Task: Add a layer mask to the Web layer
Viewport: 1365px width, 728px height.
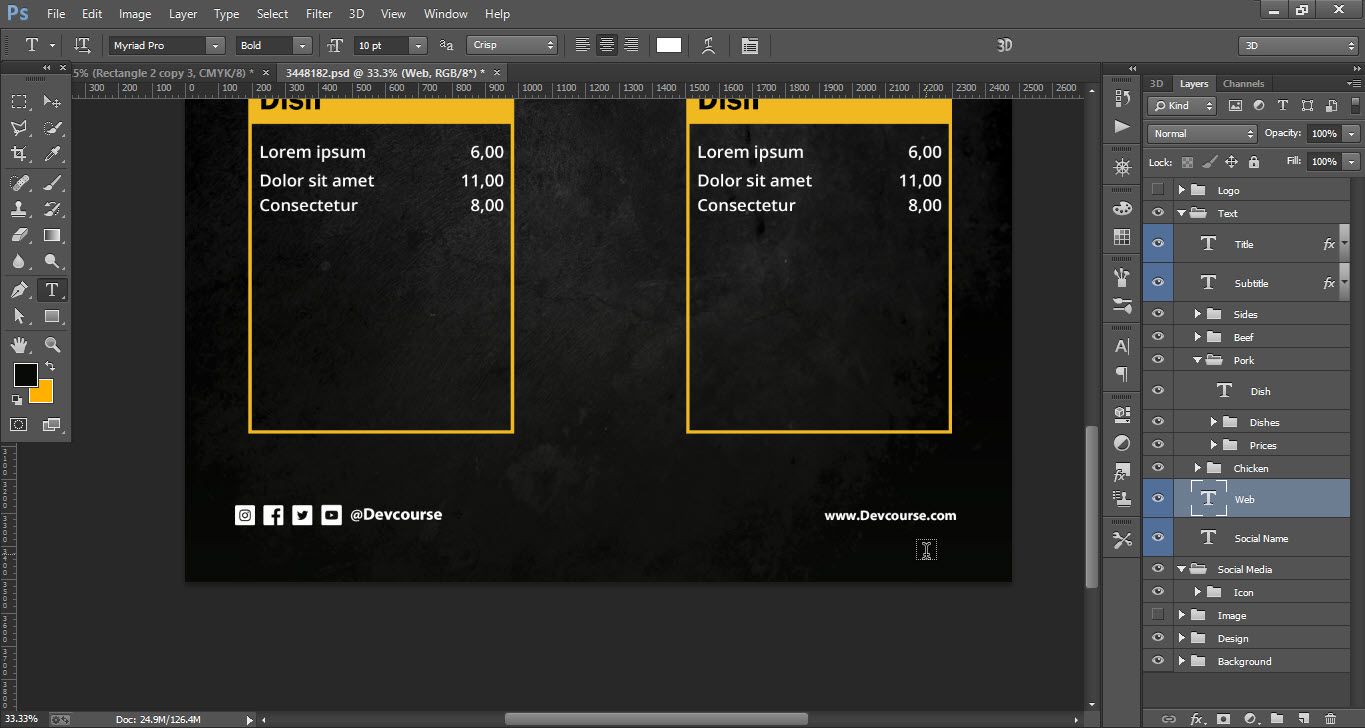Action: click(1224, 718)
